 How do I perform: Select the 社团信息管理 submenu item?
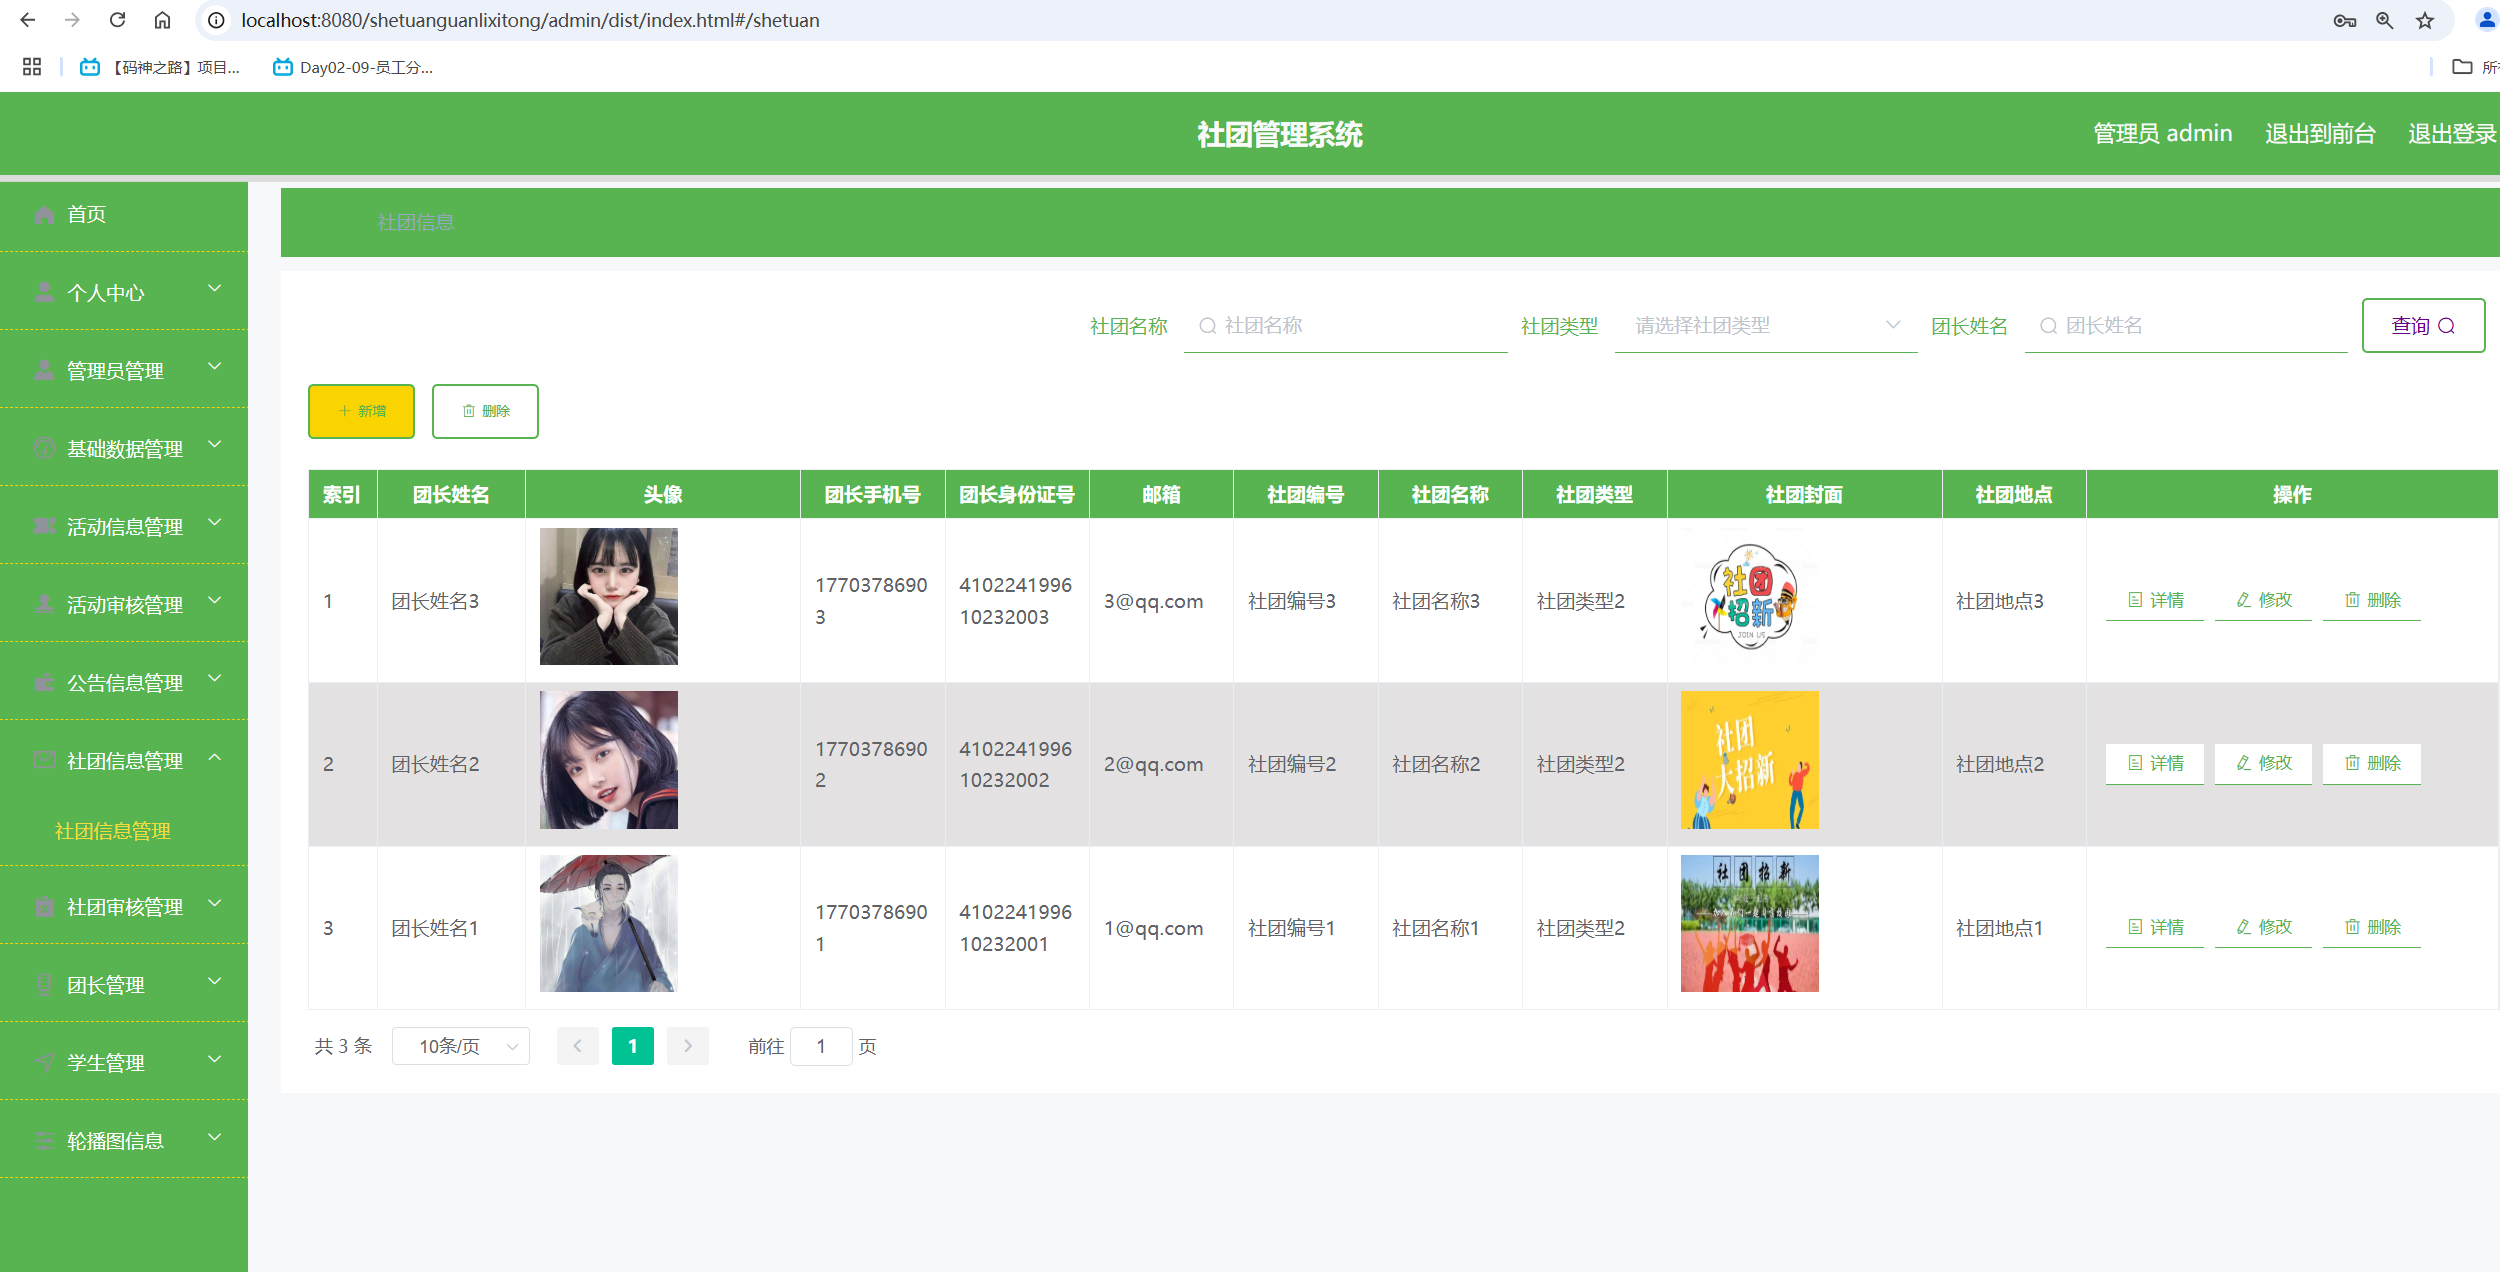113,831
